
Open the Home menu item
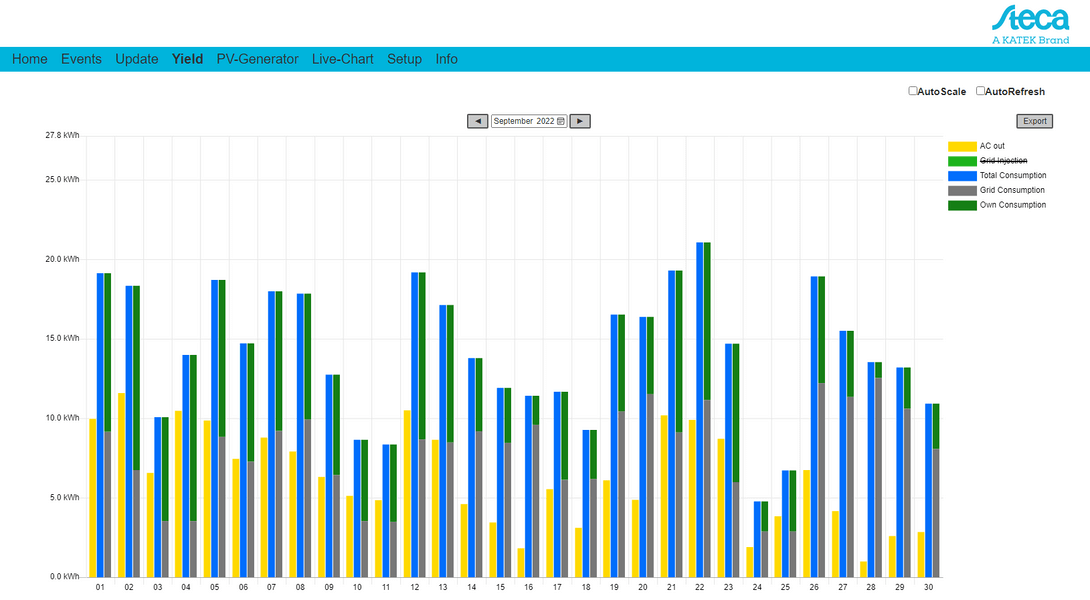[x=30, y=59]
